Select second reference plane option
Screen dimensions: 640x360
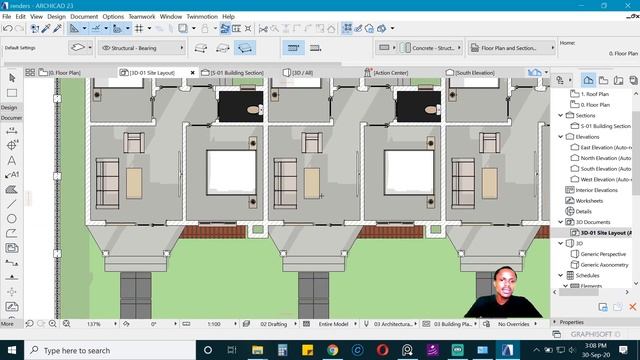click(x=315, y=48)
